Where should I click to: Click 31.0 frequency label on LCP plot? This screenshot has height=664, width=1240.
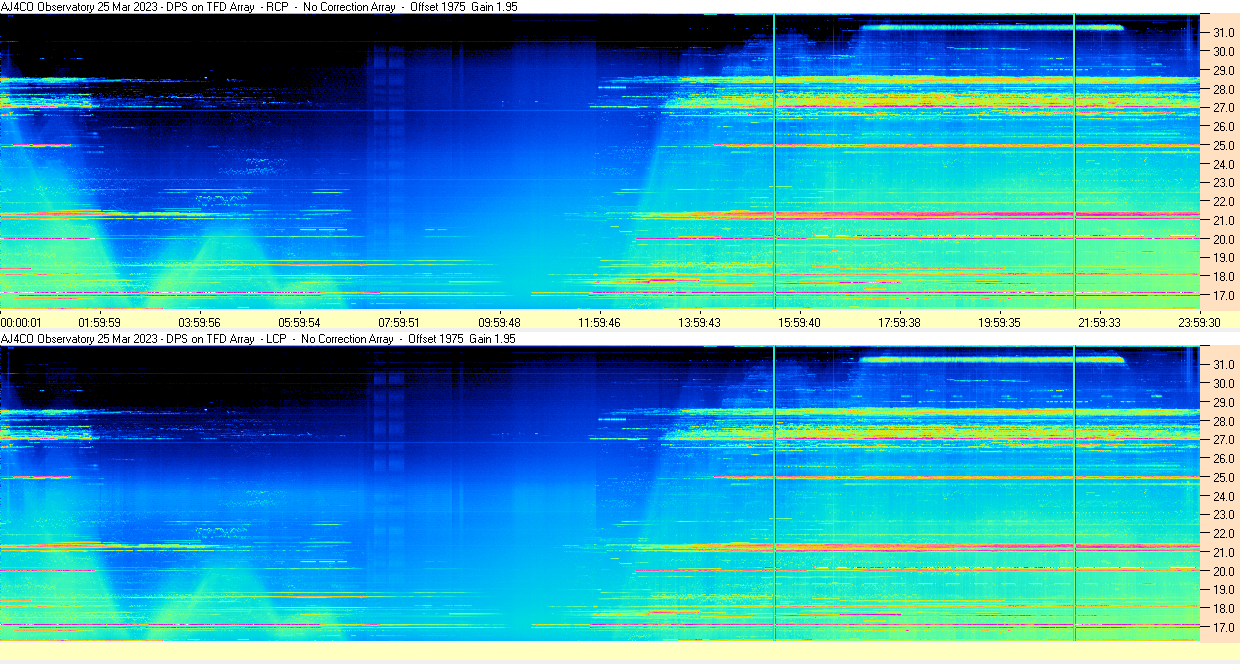(1224, 364)
